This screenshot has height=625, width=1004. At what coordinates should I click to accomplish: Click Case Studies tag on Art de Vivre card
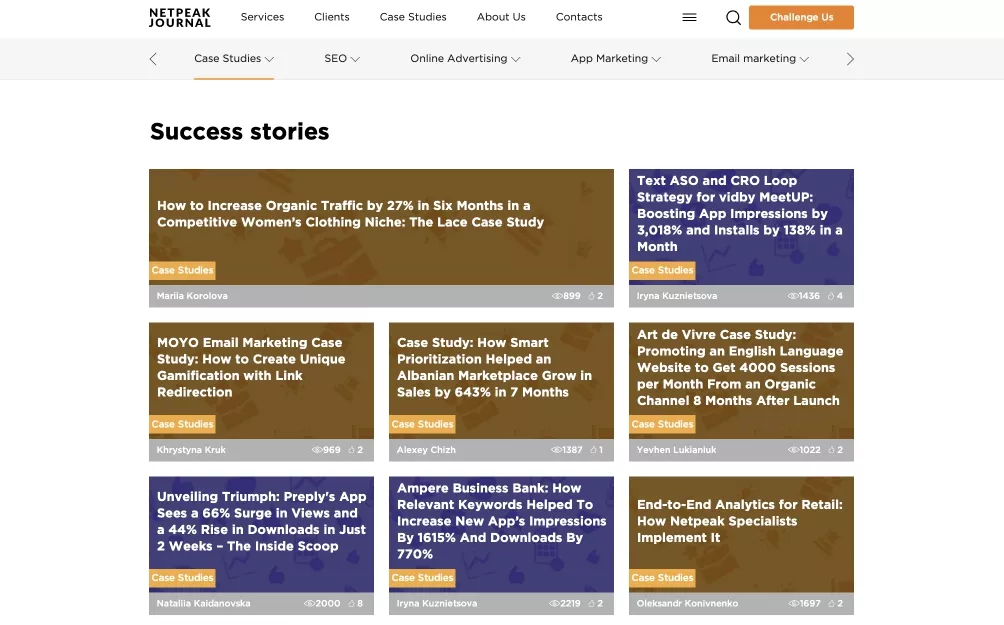(662, 424)
